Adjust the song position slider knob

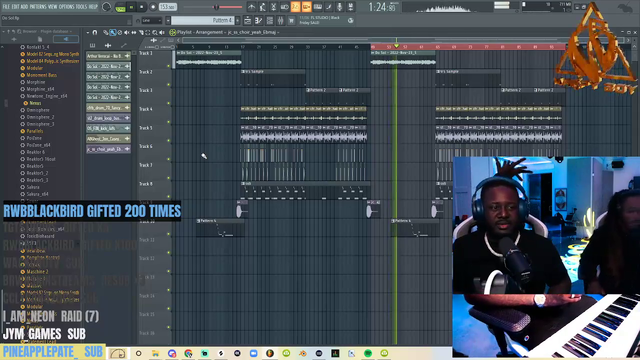(x=216, y=7)
